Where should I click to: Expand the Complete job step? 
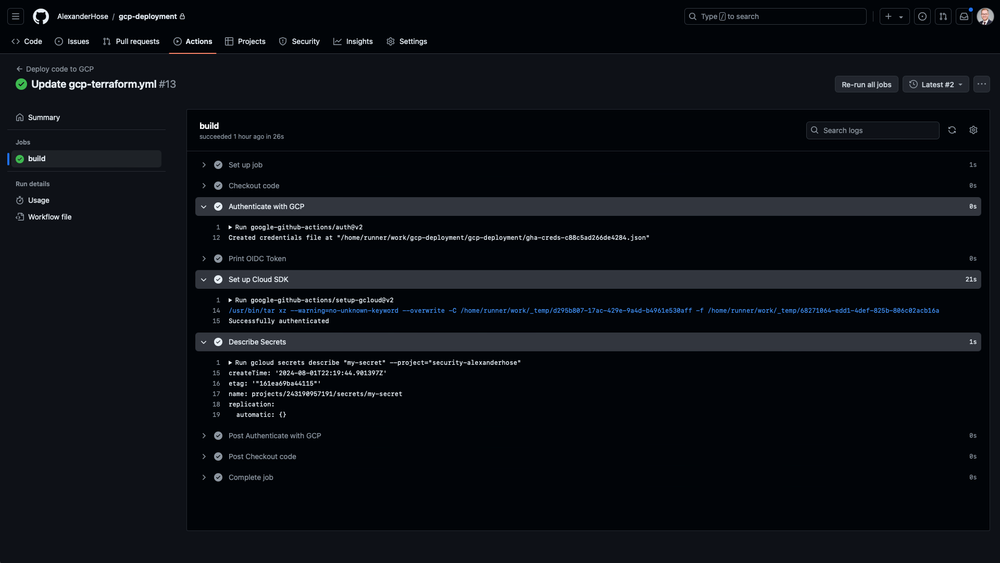coord(588,478)
